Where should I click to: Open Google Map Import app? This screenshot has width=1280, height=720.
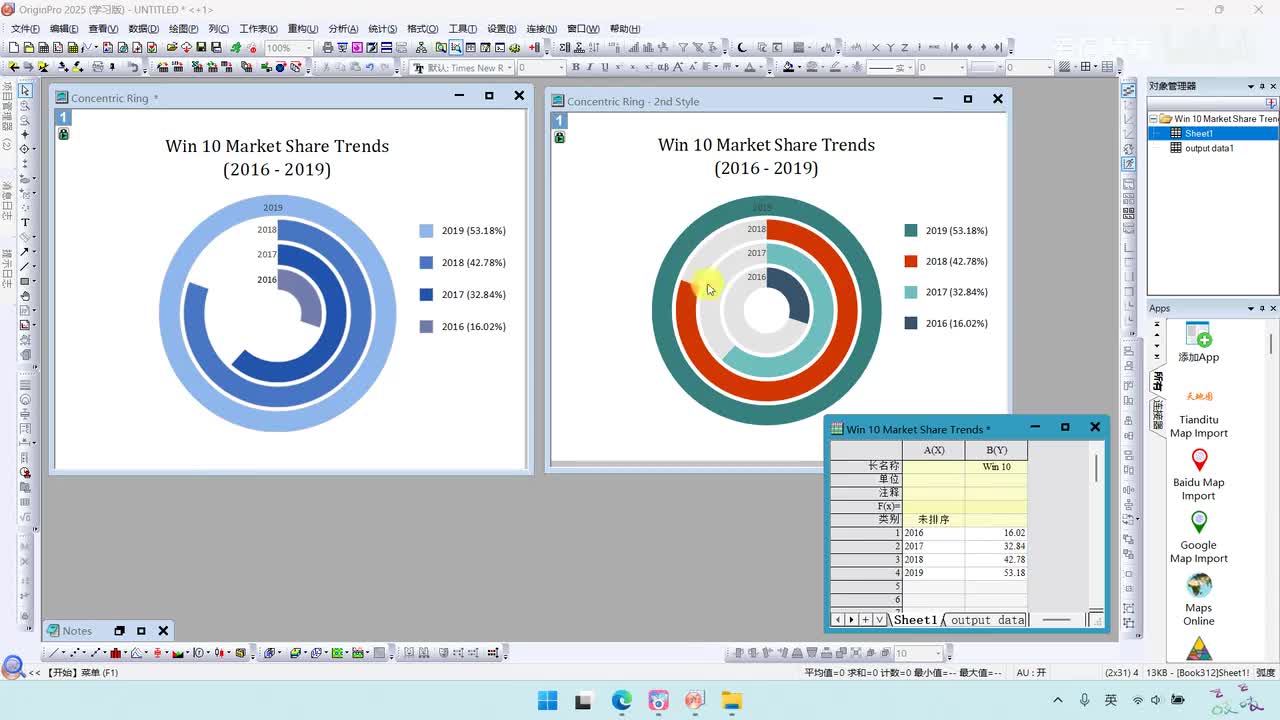pos(1198,537)
